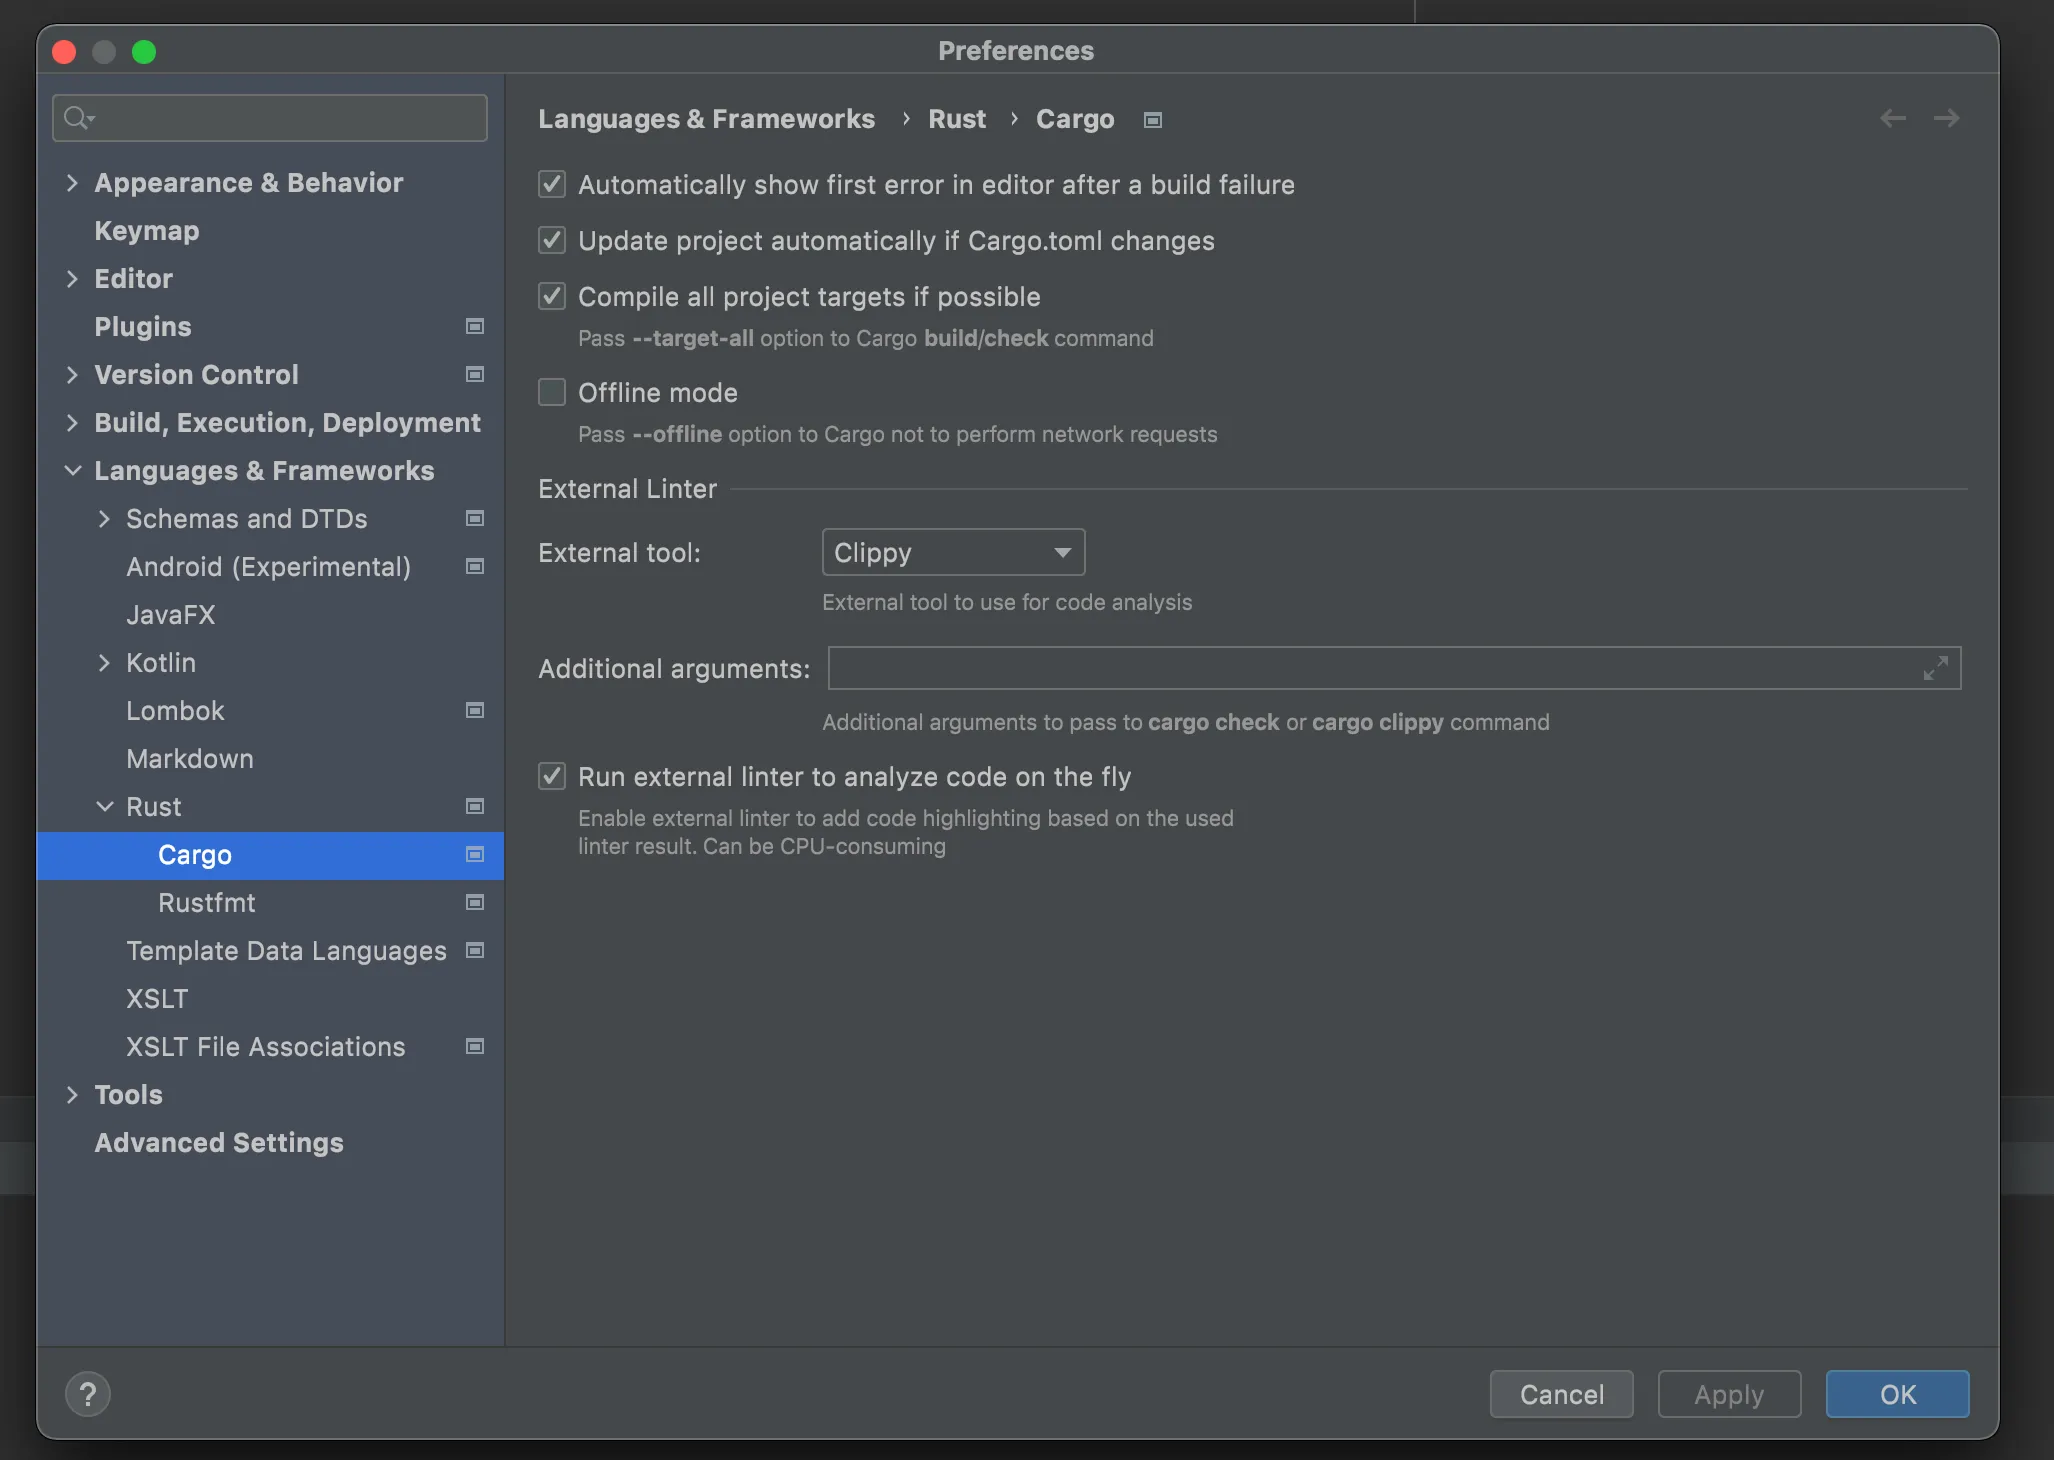This screenshot has height=1460, width=2054.
Task: Click project settings icon next to Plugins
Action: click(x=475, y=327)
